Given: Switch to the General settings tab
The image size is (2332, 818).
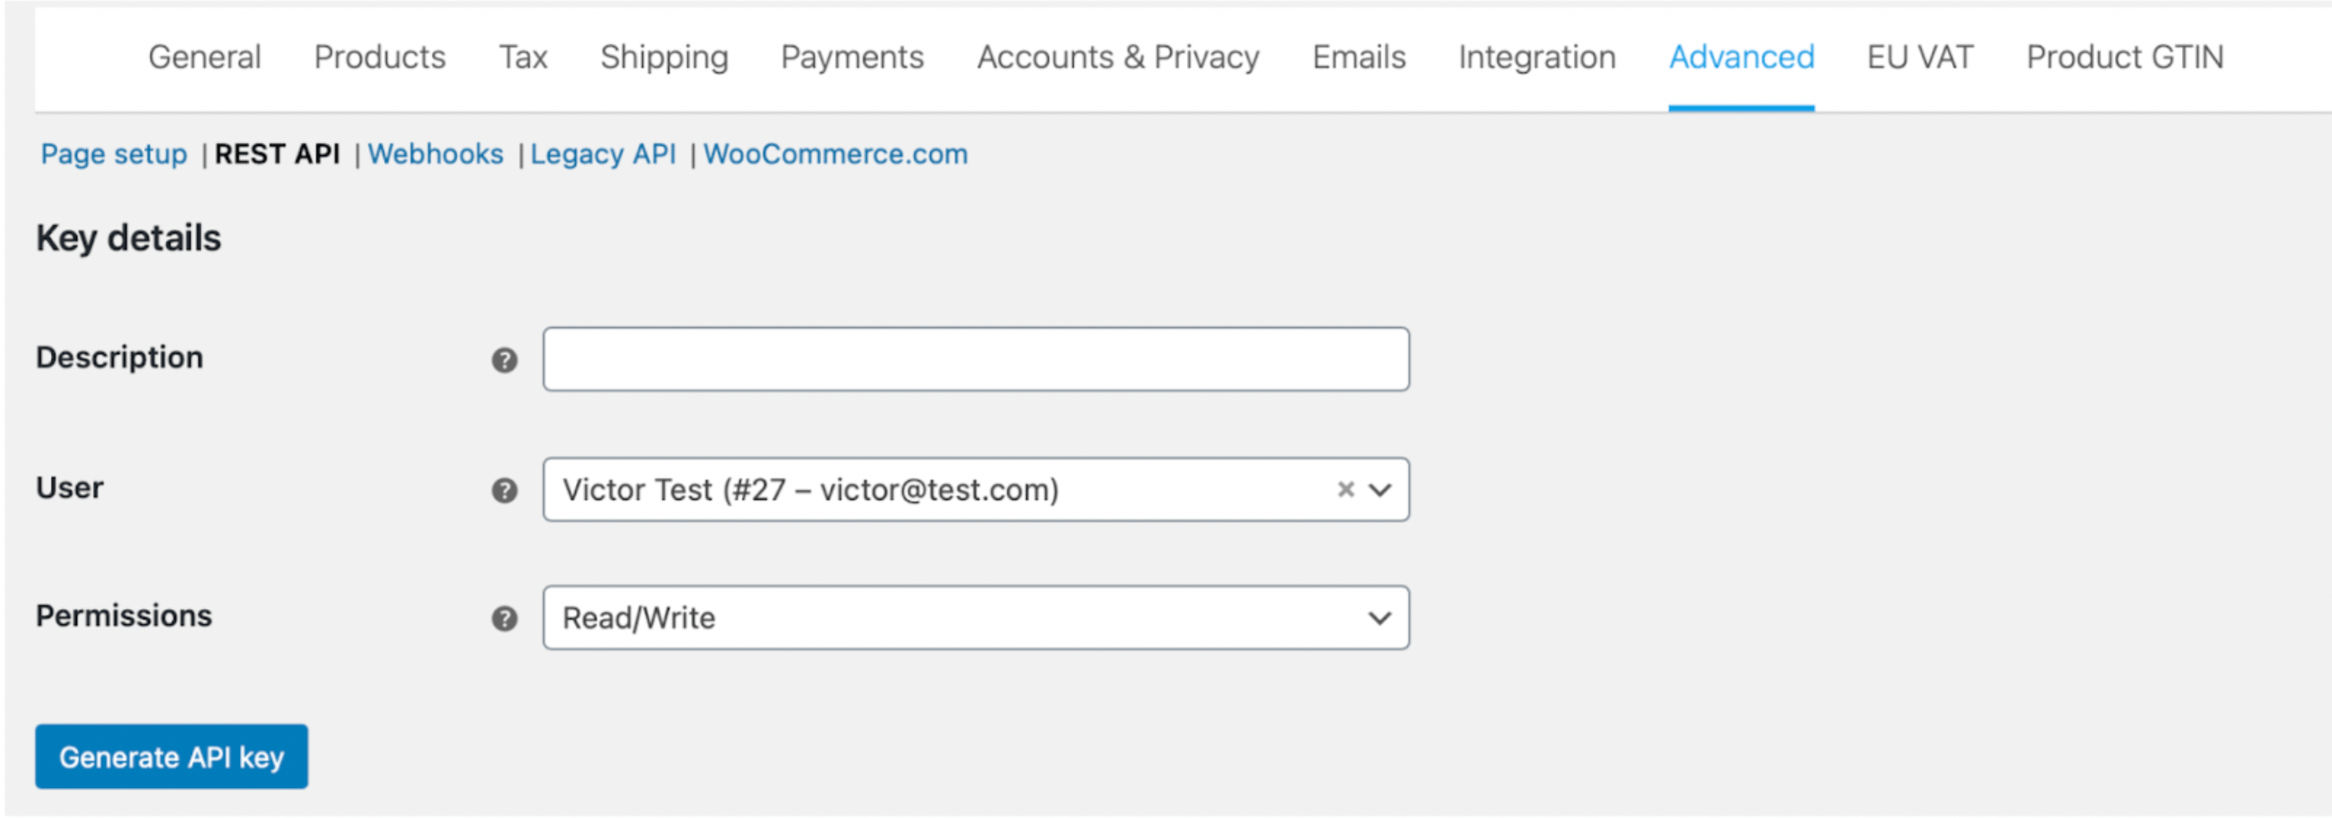Looking at the screenshot, I should pyautogui.click(x=204, y=57).
